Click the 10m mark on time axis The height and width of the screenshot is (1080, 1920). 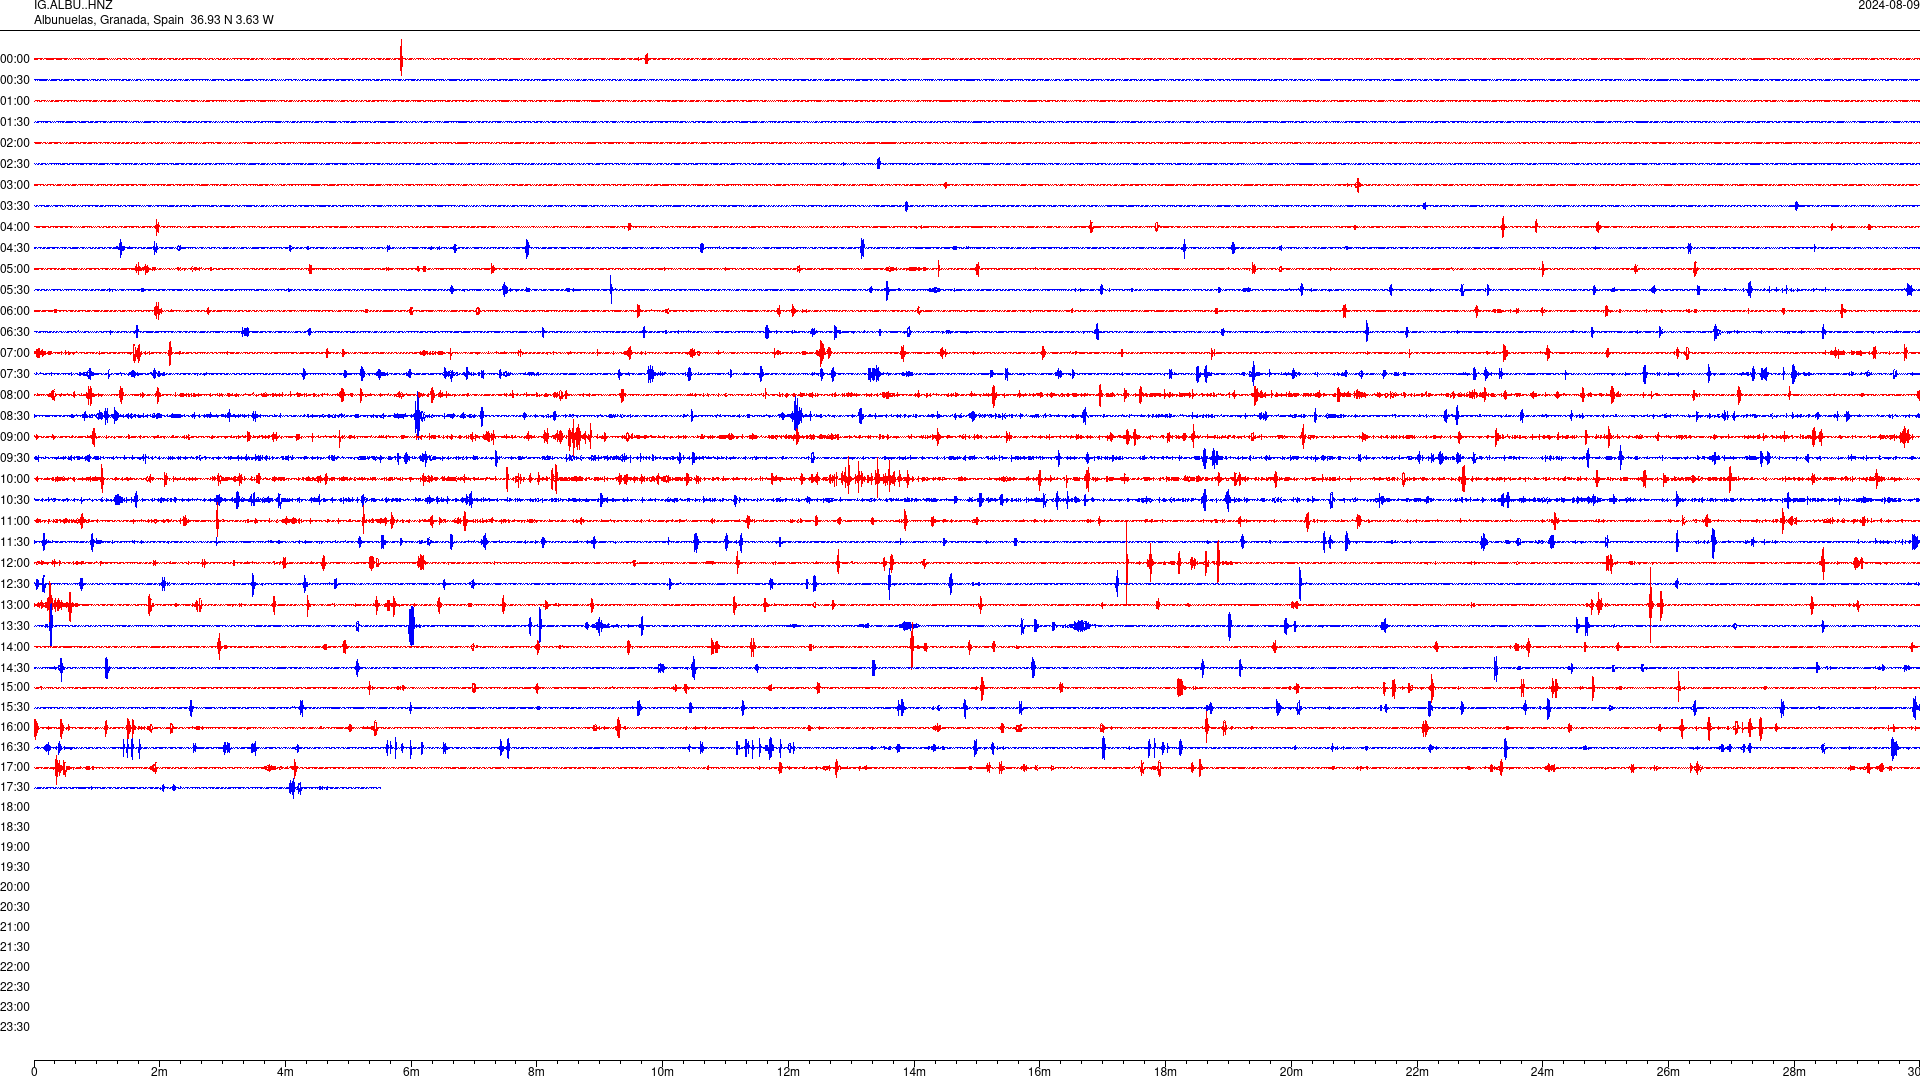click(x=662, y=1072)
